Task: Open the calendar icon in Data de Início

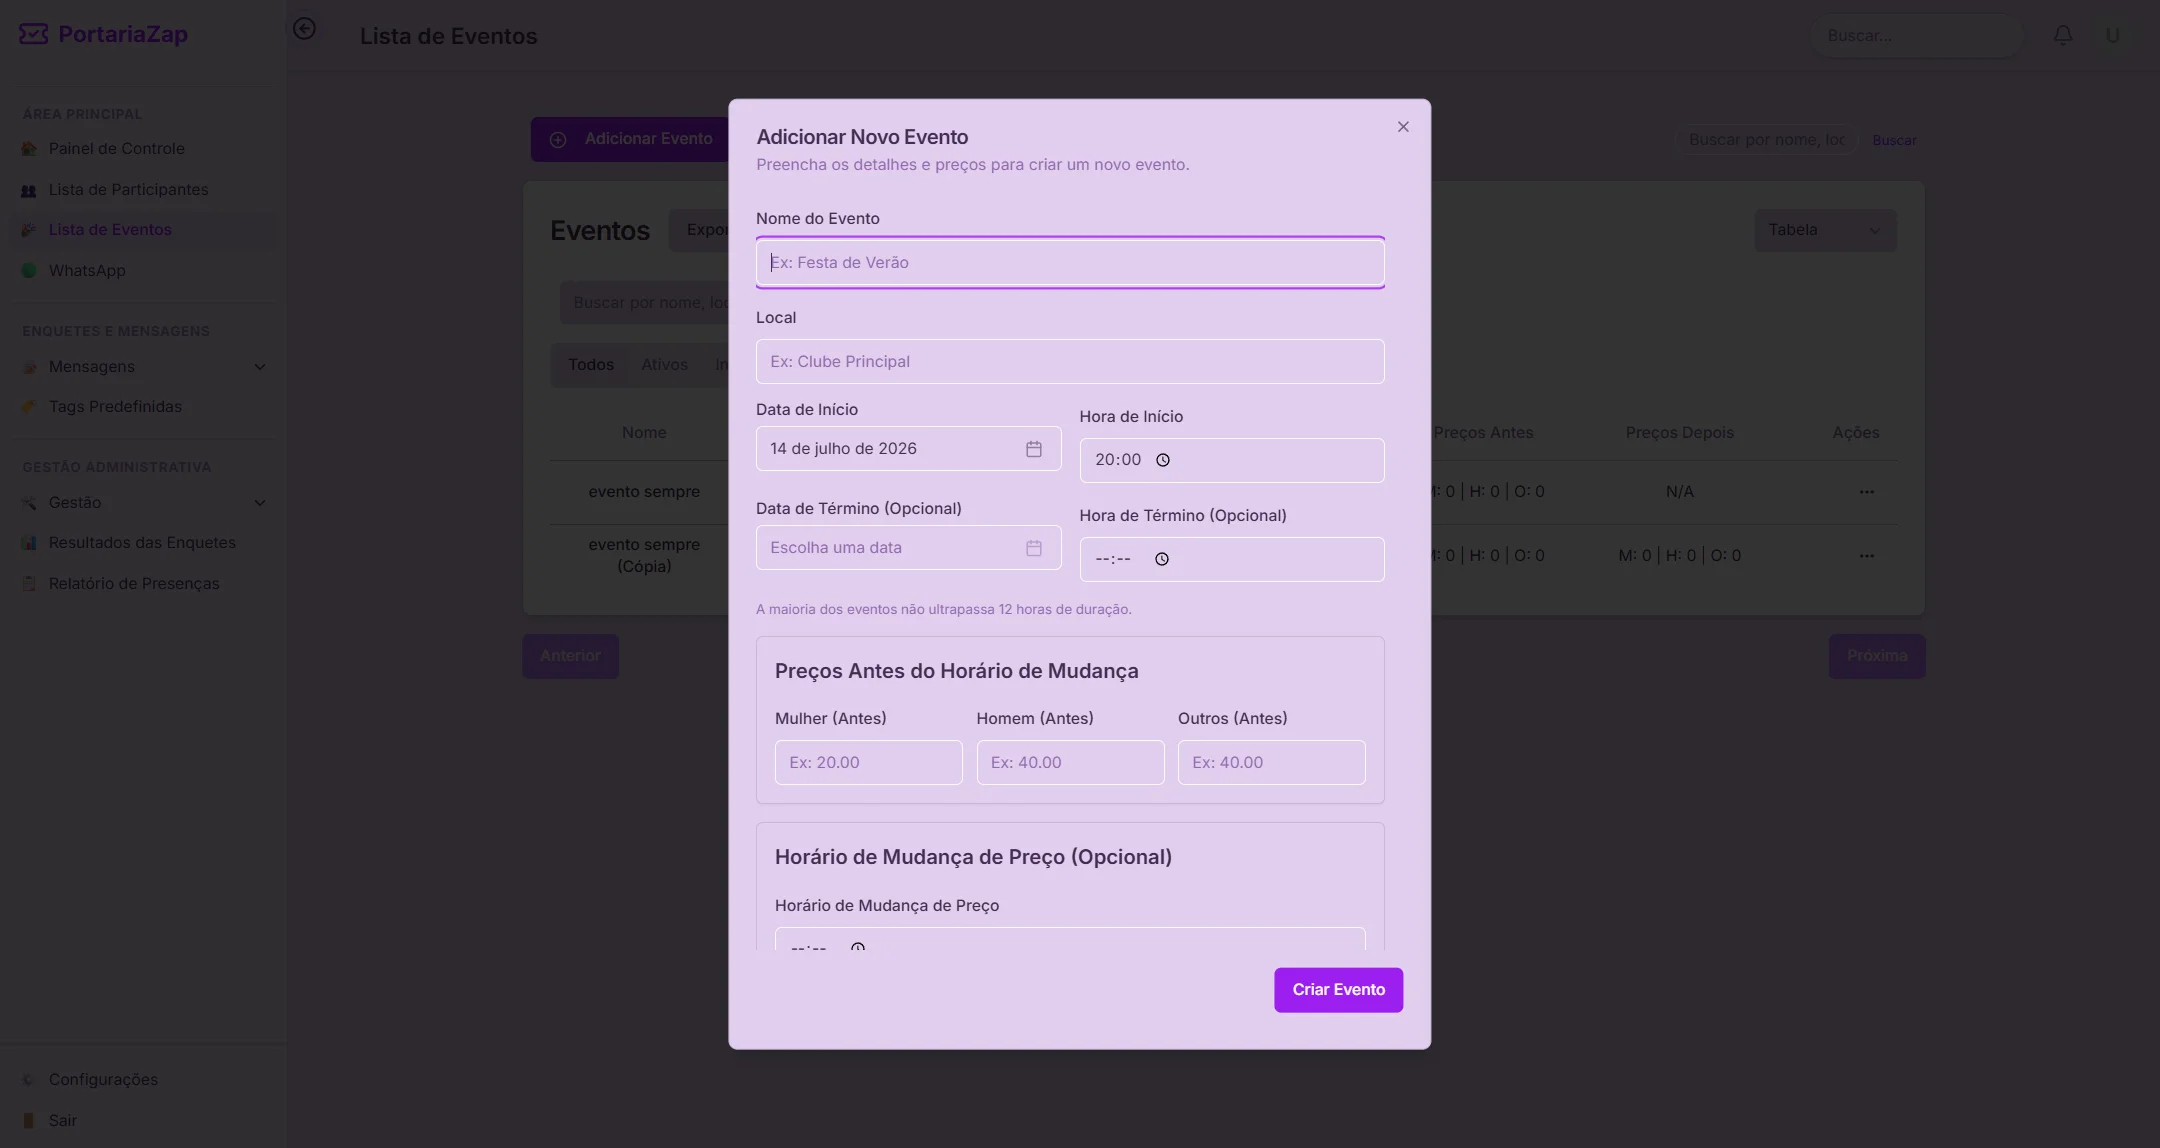Action: (x=1033, y=449)
